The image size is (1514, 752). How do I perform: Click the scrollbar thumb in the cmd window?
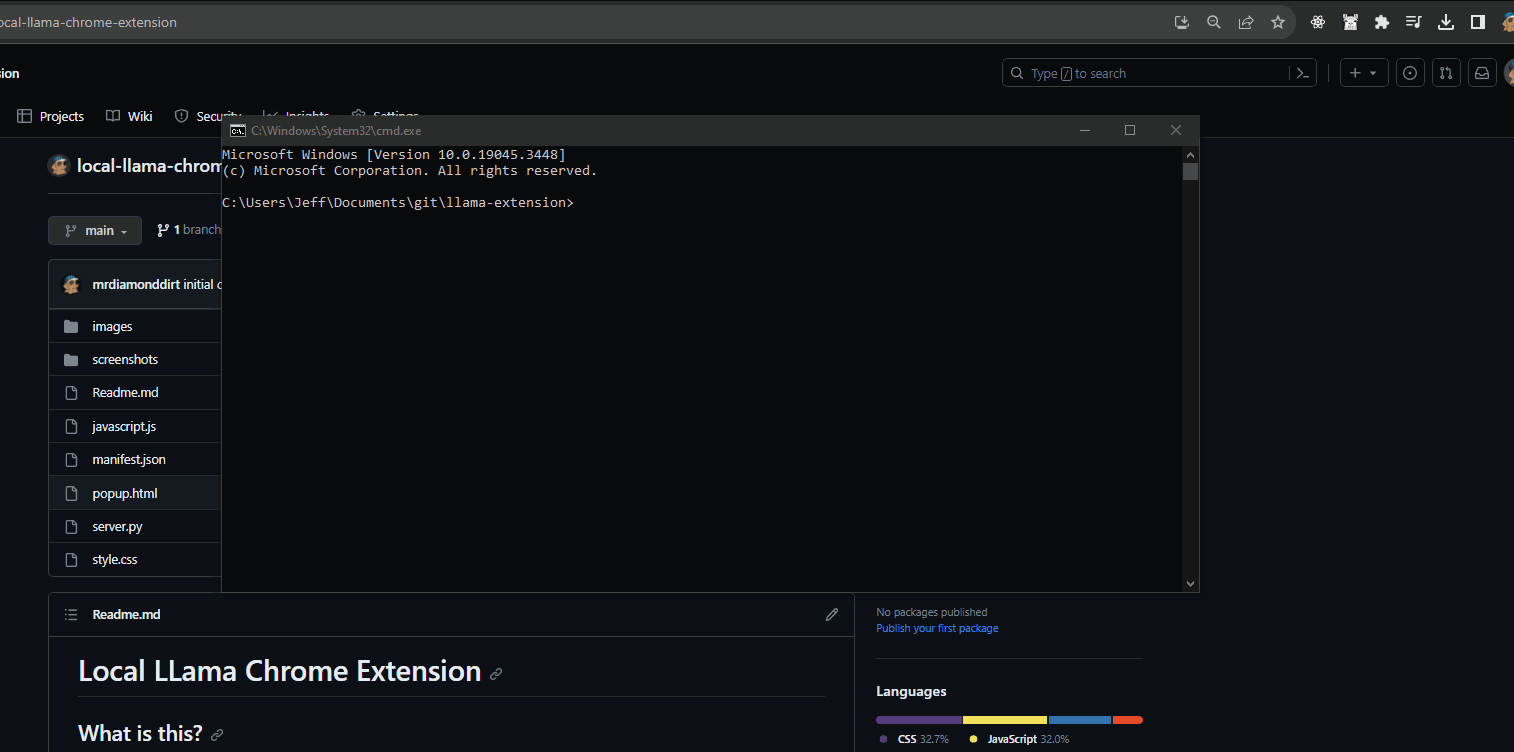1190,171
